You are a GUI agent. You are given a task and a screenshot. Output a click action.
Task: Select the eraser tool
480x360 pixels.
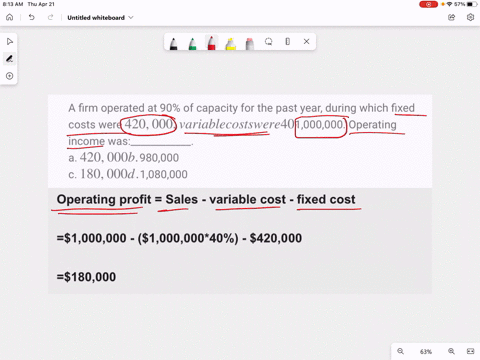(249, 44)
